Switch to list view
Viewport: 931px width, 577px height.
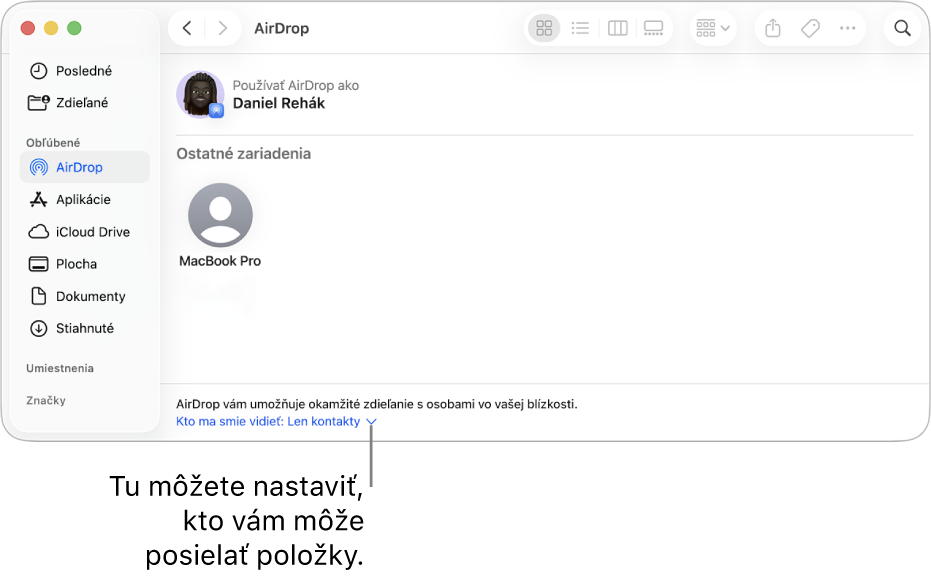click(x=580, y=28)
